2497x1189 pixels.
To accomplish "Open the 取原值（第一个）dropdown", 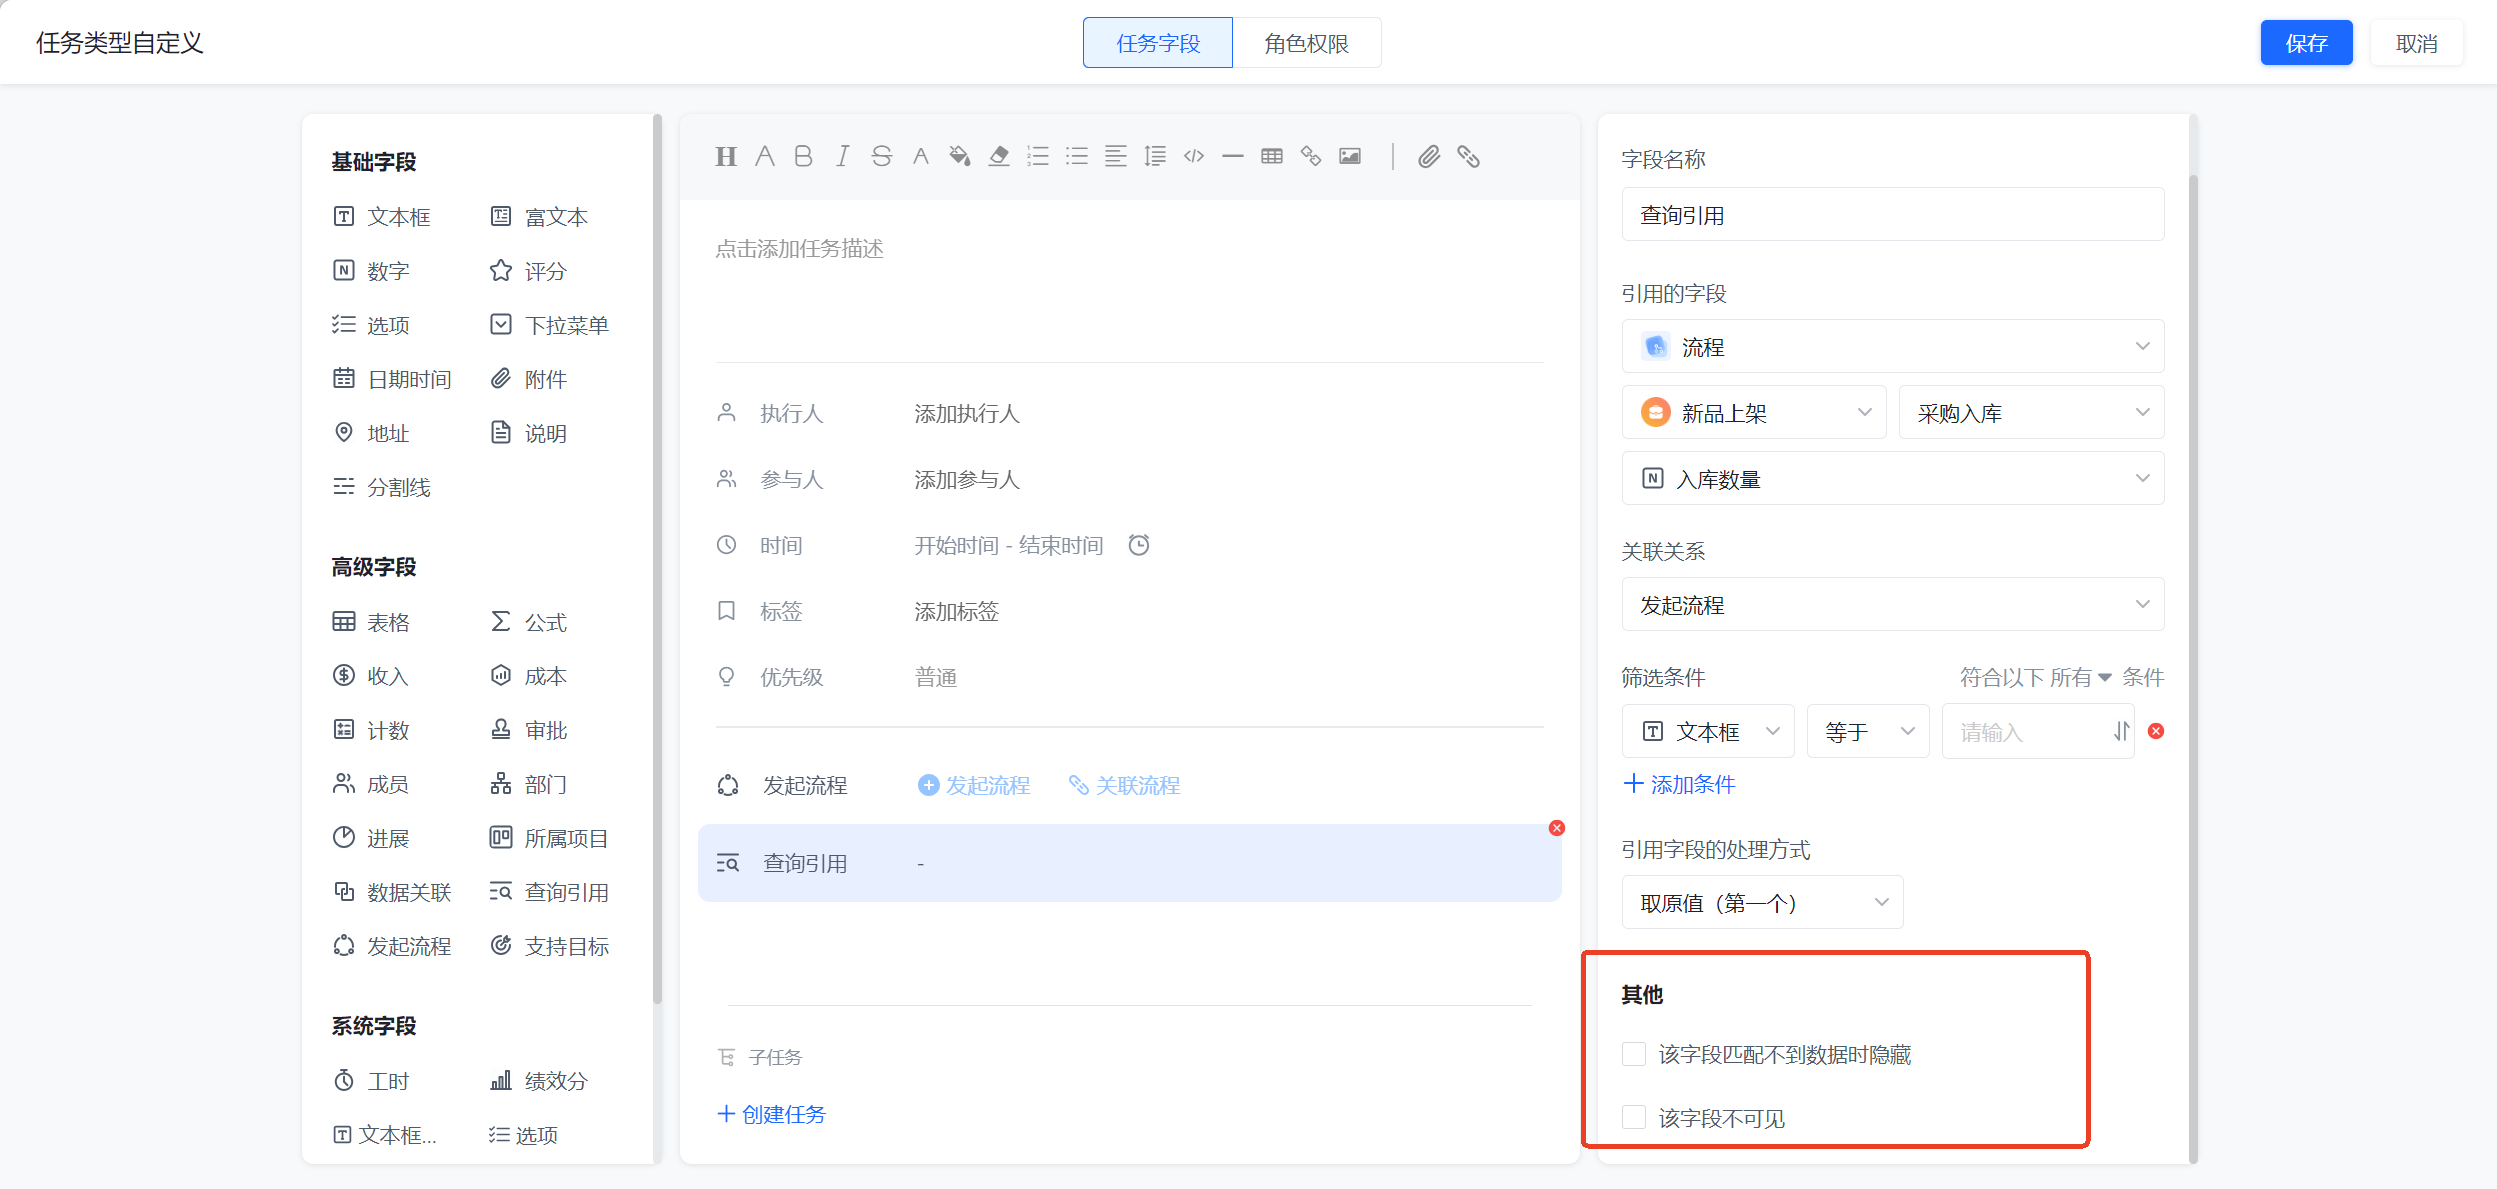I will click(x=1762, y=902).
